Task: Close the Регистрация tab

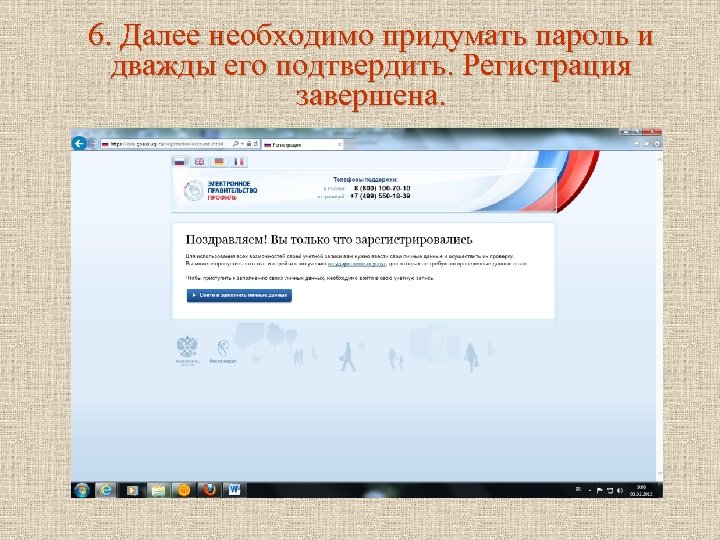Action: [x=339, y=145]
